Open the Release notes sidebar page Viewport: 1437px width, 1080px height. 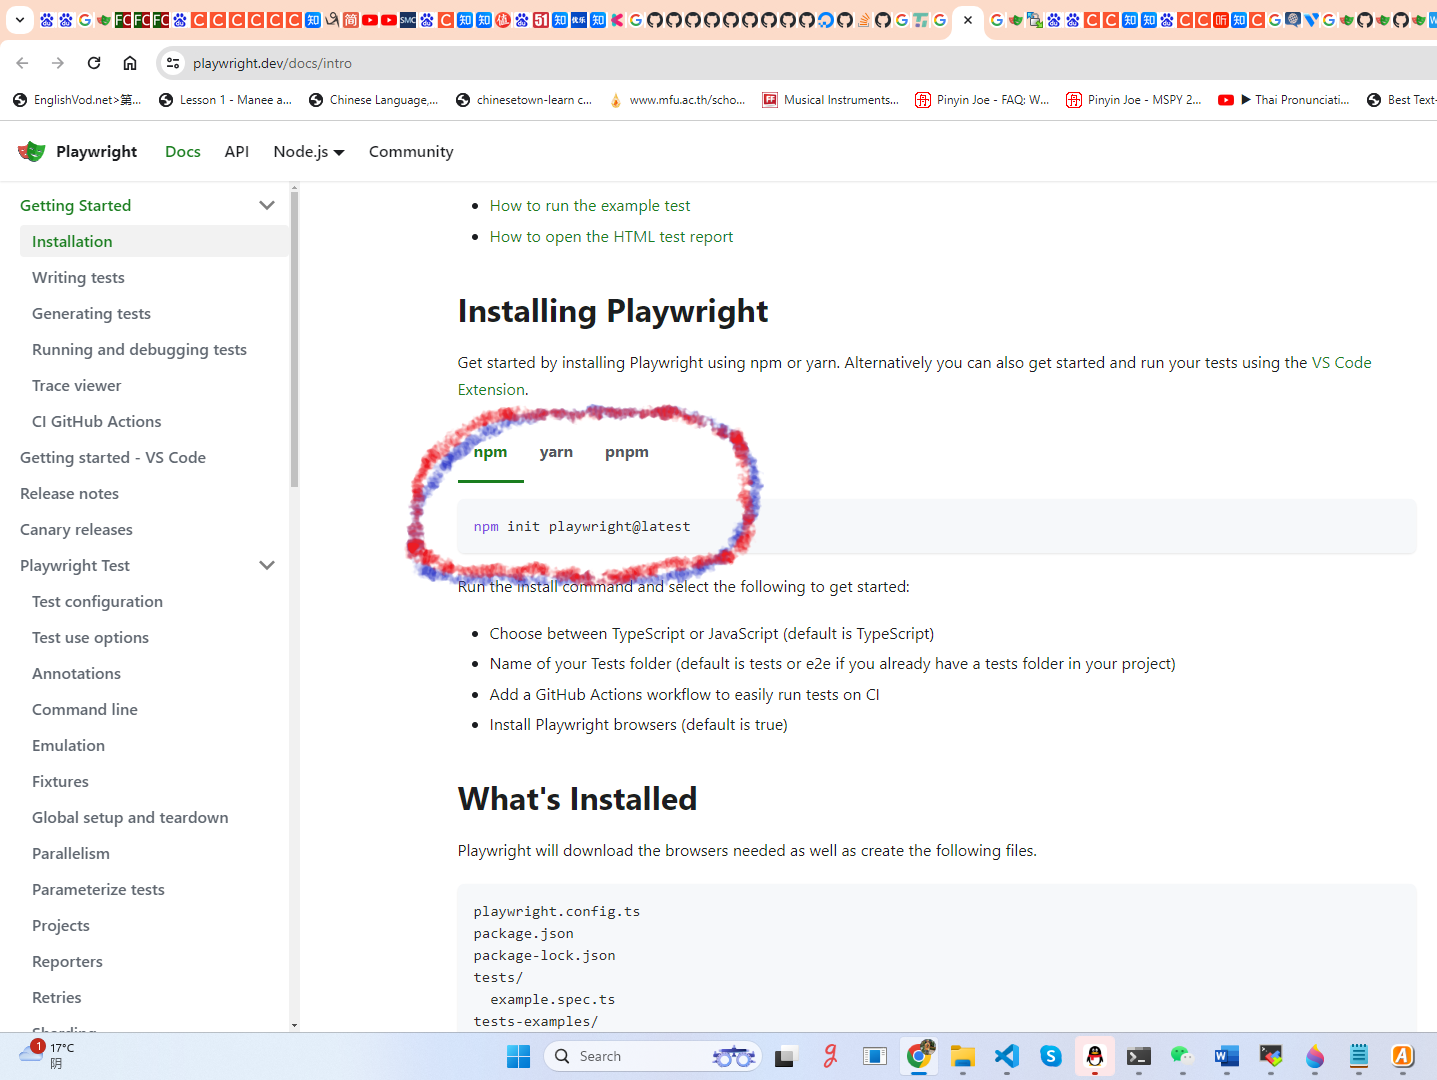click(69, 493)
